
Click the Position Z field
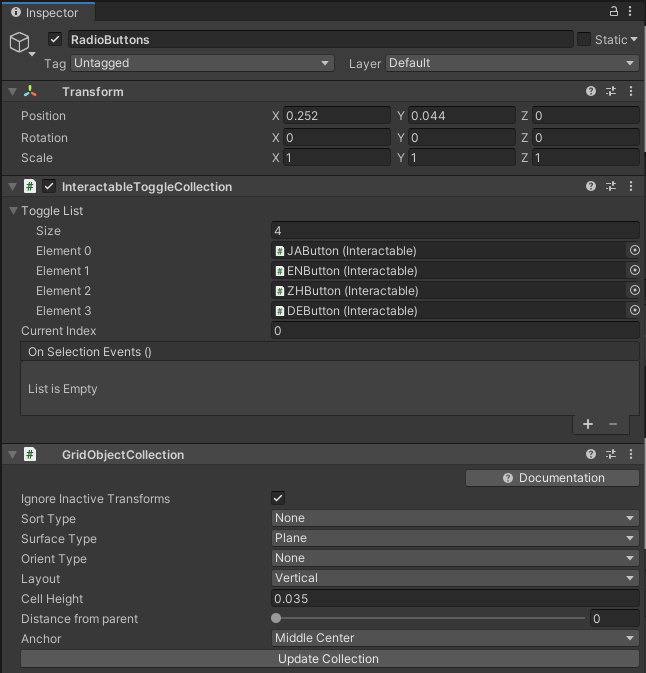tap(586, 115)
